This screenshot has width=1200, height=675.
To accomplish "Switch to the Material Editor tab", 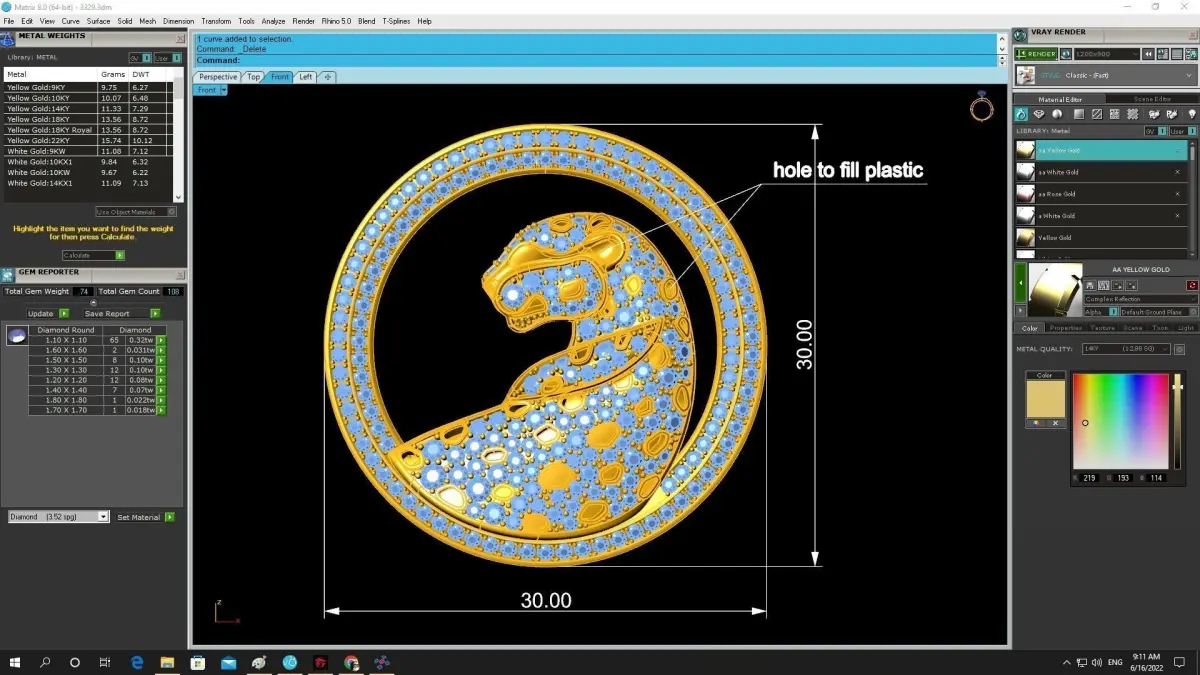I will point(1060,99).
